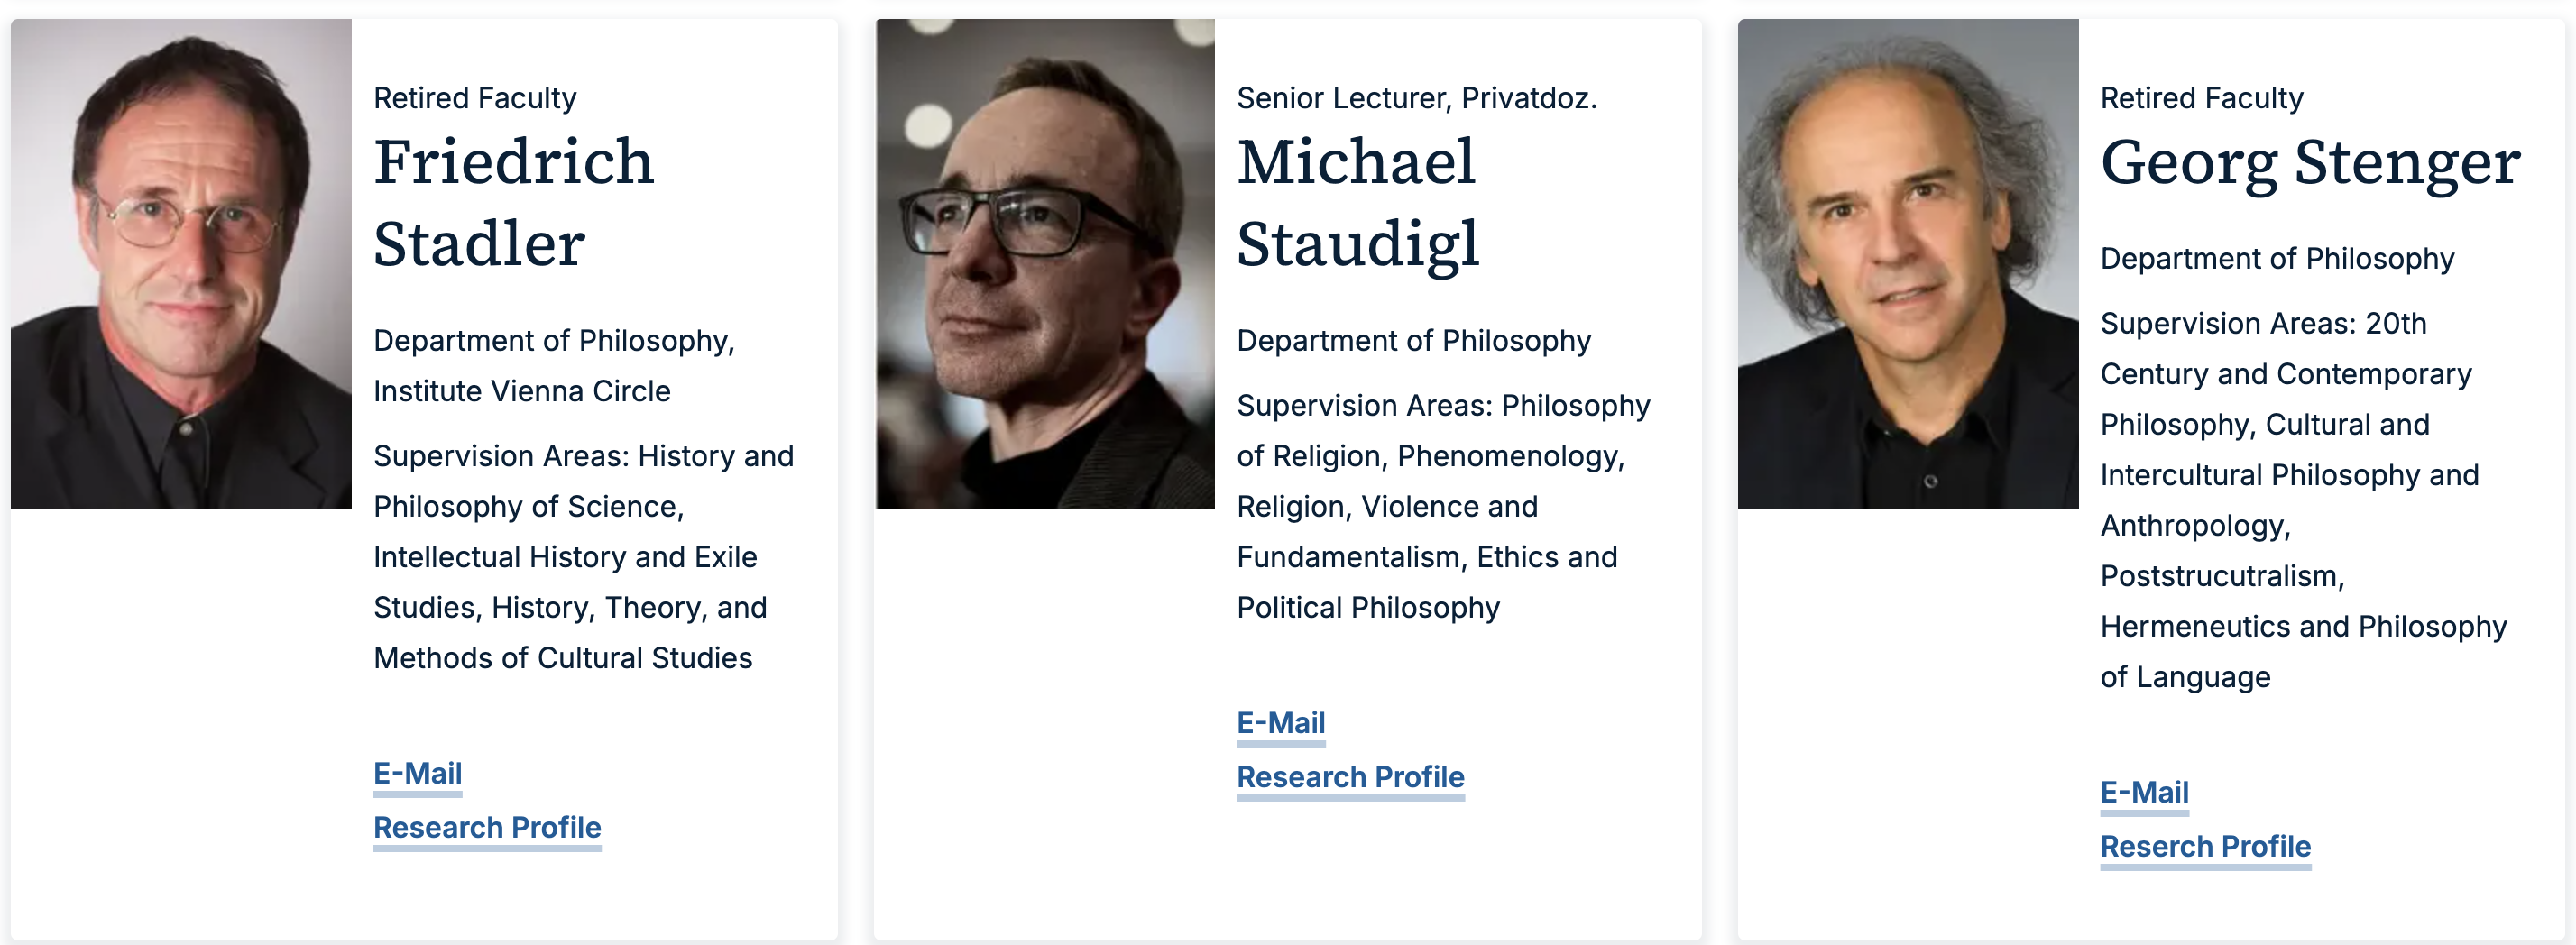Open Michael Staudigl's Research Profile link
This screenshot has width=2576, height=945.
pos(1350,776)
